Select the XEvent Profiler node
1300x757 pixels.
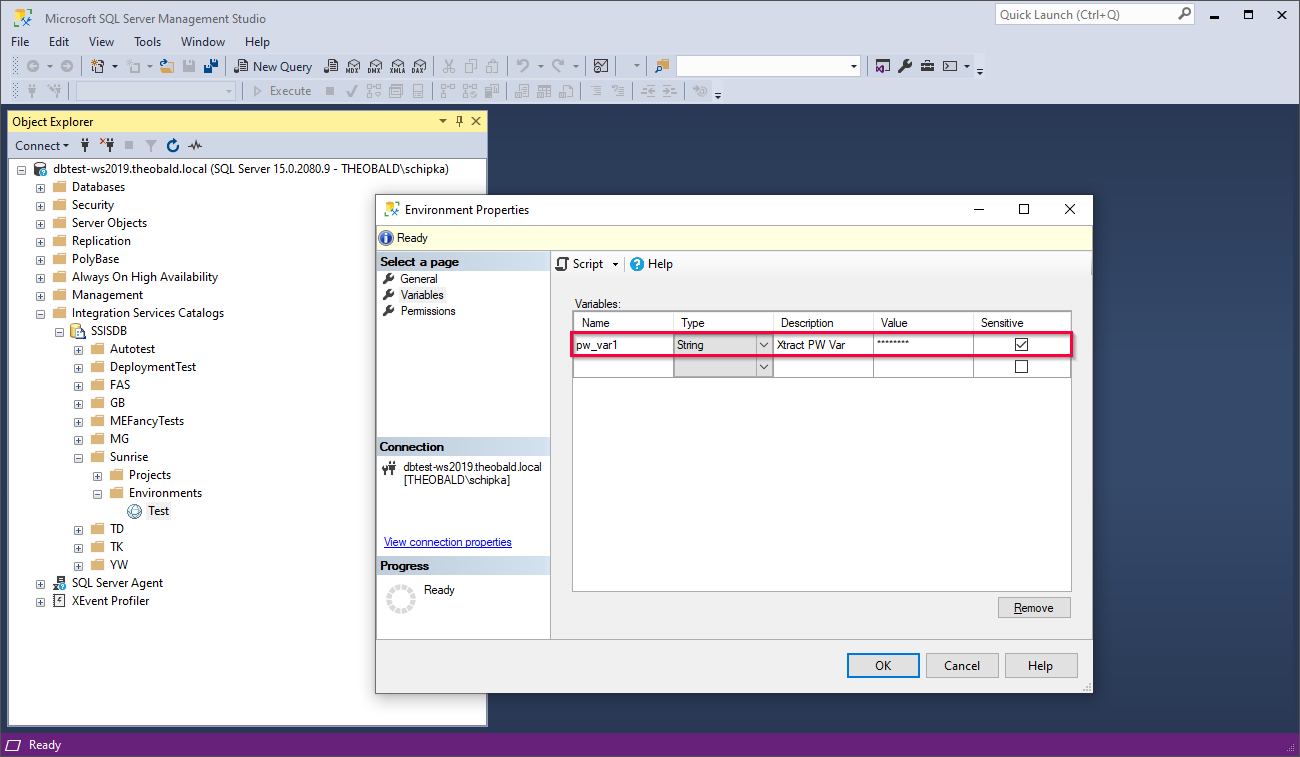click(110, 601)
